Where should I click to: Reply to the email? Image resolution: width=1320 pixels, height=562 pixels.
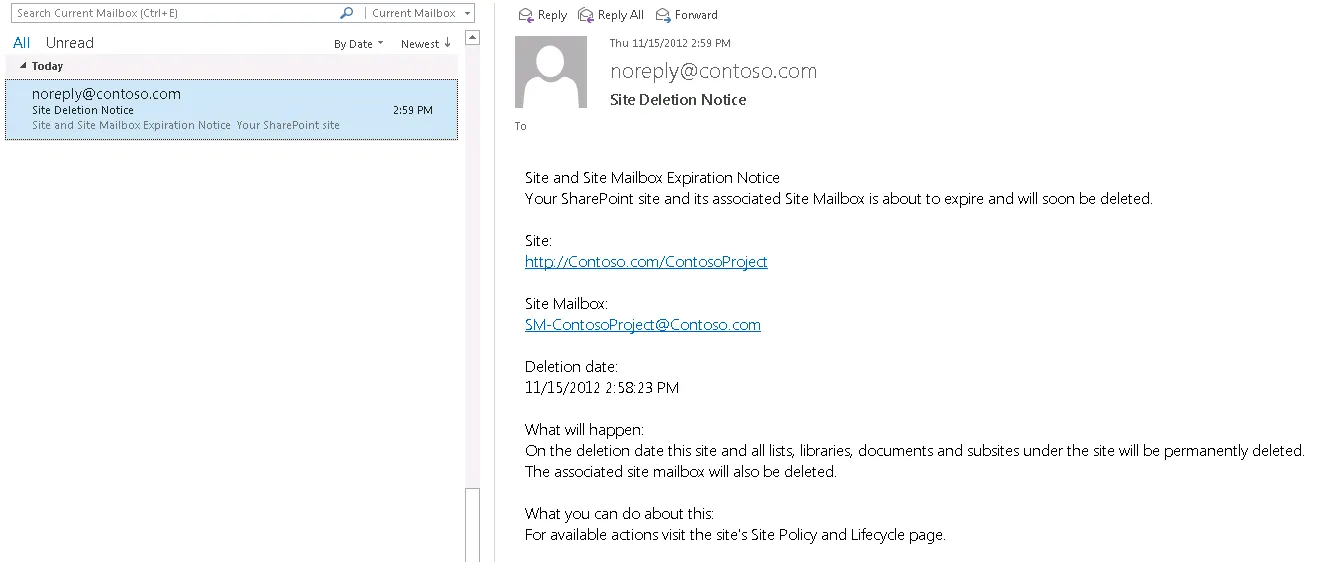542,15
